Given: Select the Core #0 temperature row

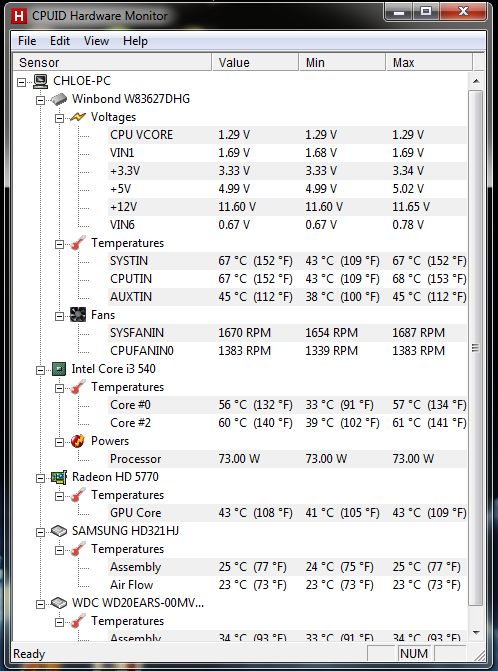Looking at the screenshot, I should (x=287, y=405).
